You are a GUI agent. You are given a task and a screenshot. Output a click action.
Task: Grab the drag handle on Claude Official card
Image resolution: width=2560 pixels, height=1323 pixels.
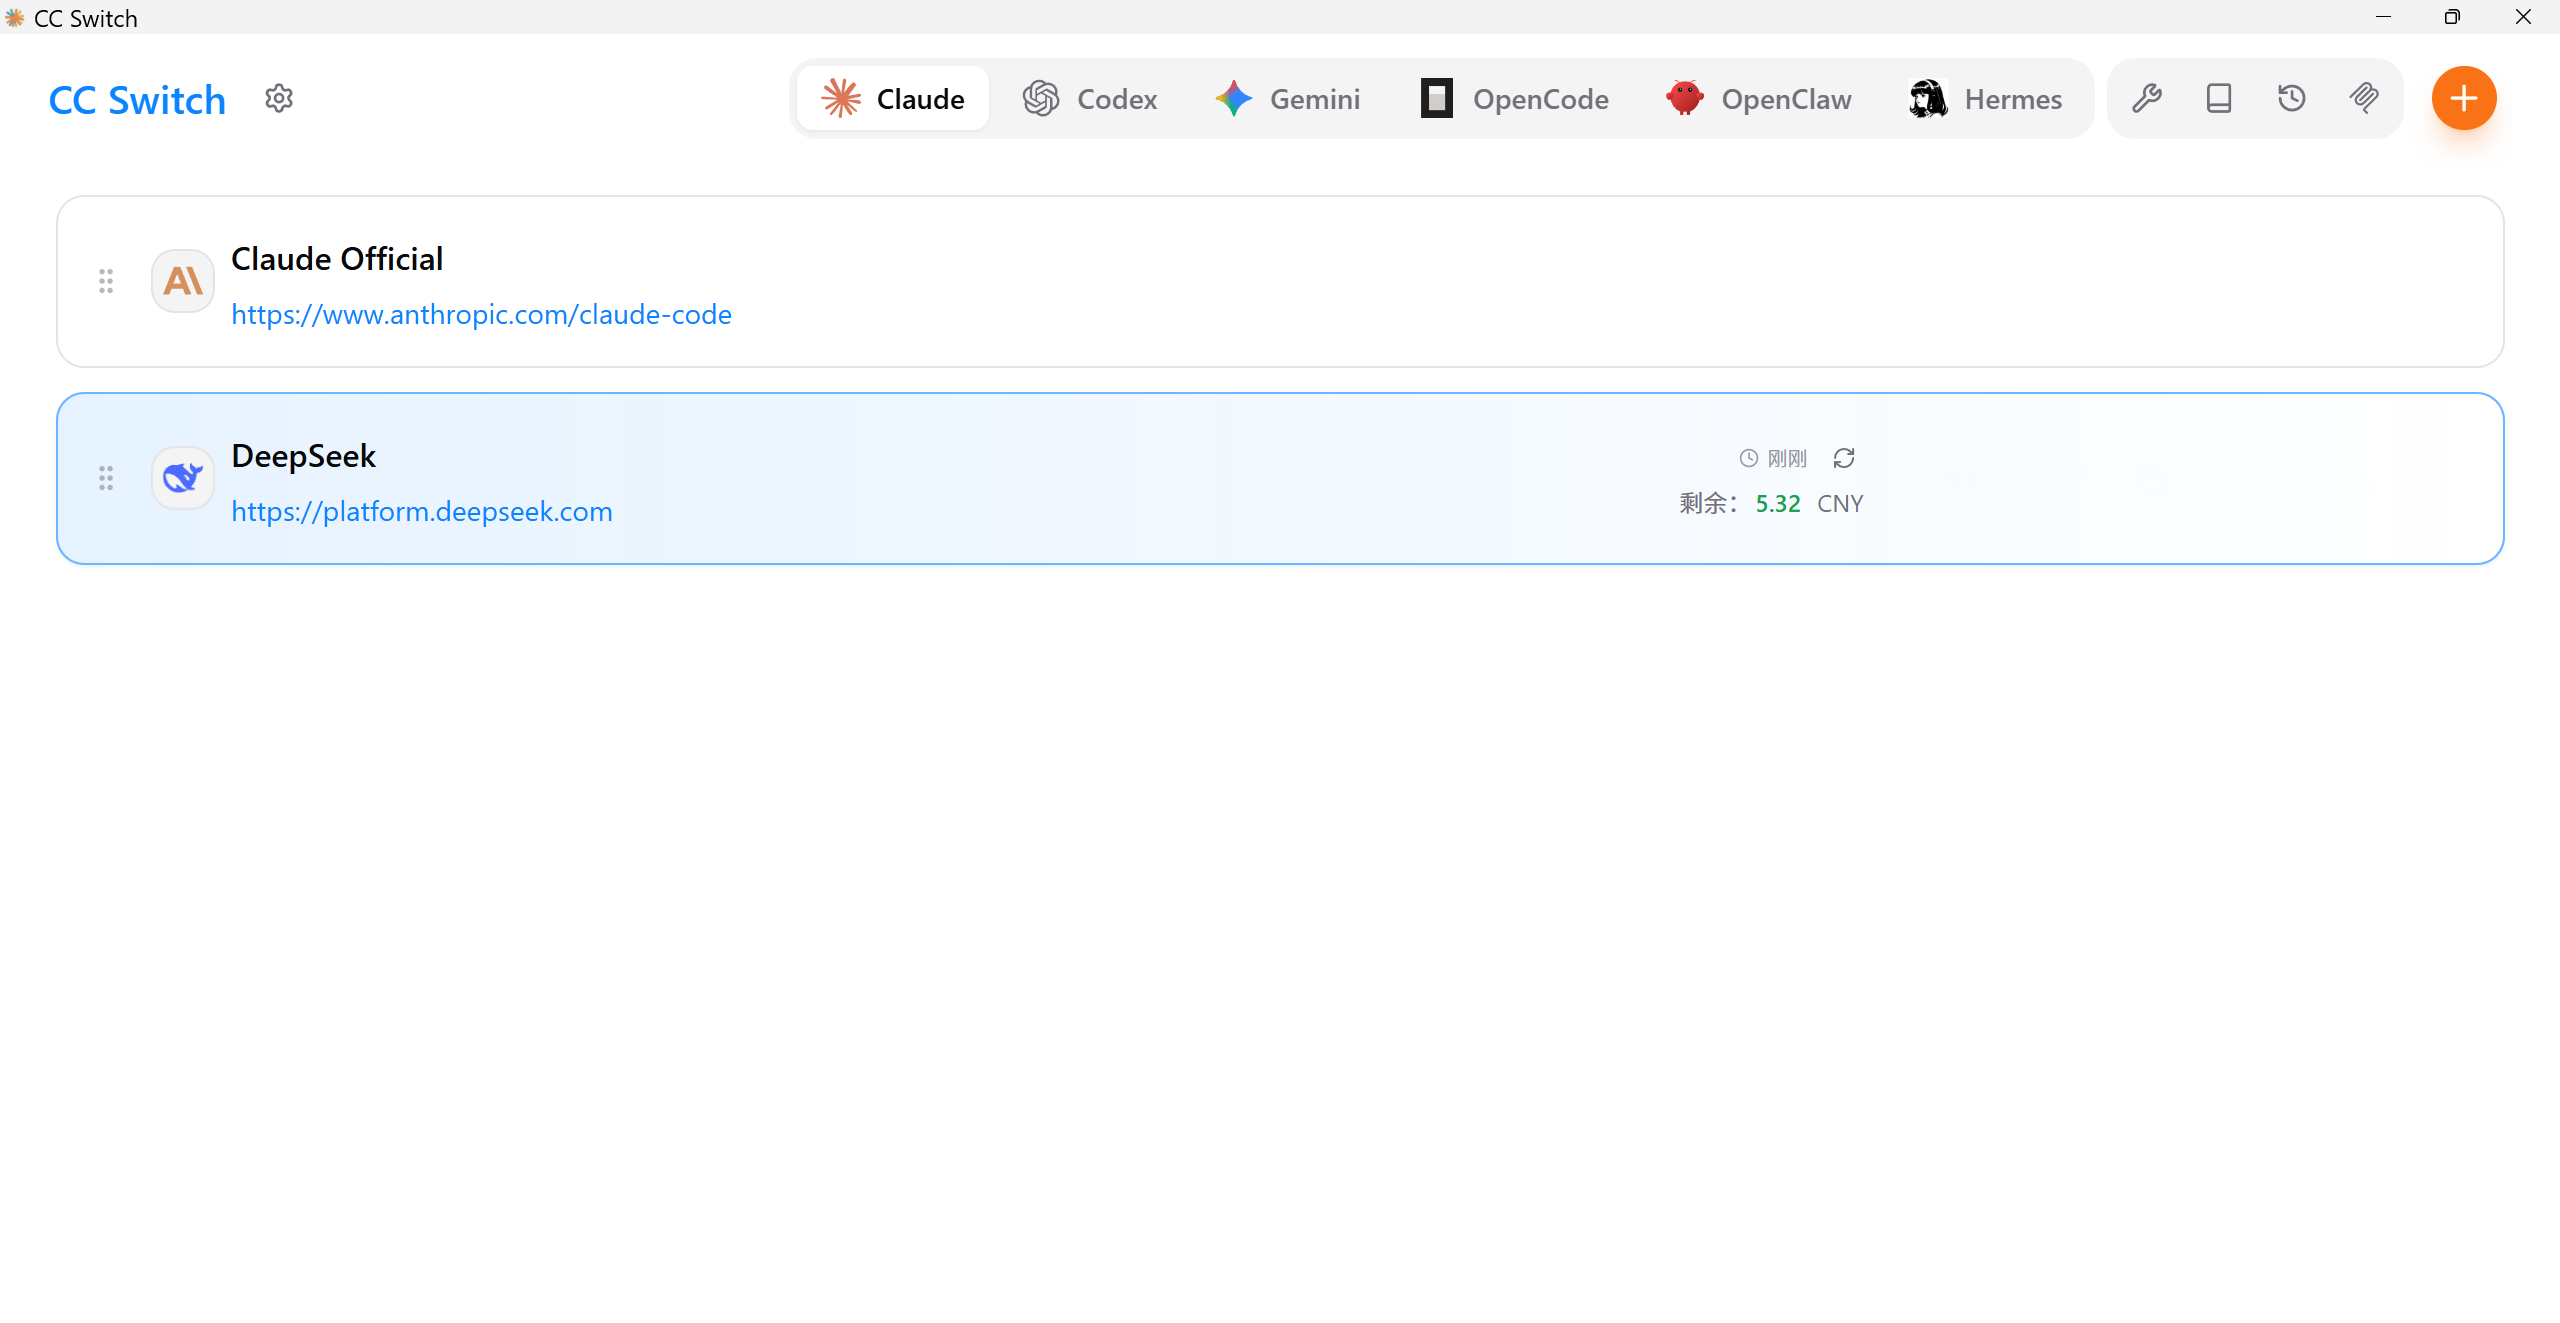click(106, 281)
